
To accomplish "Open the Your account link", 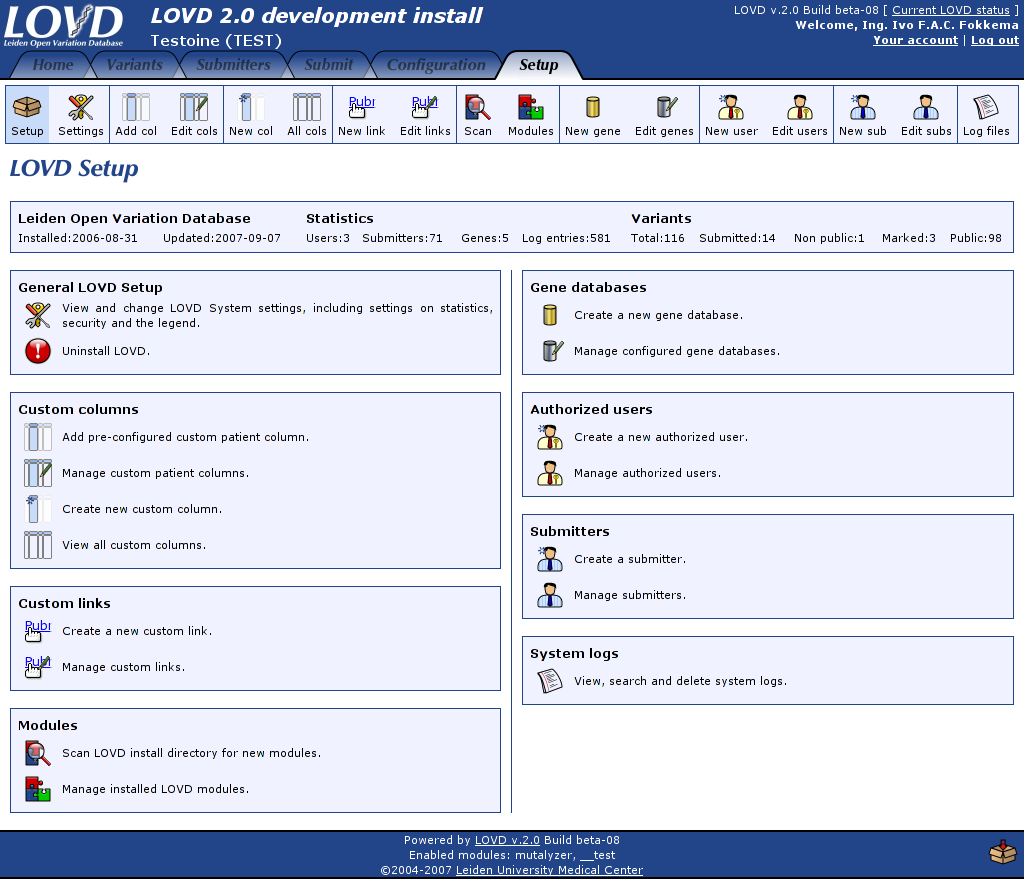I will point(916,40).
